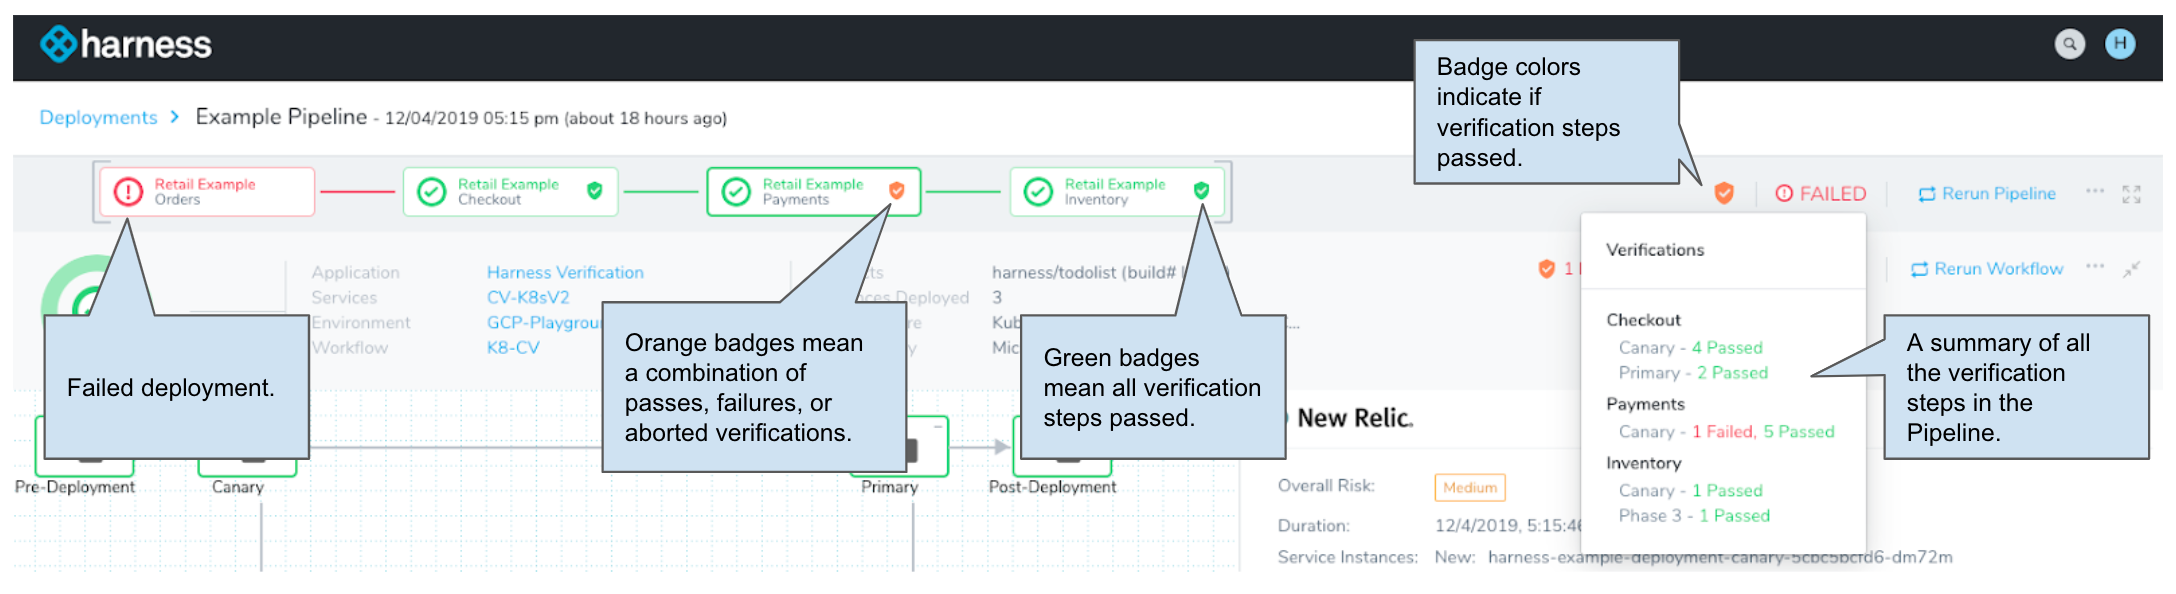Select the failed Retail Example Orders stage
This screenshot has height=594, width=2176.
tap(207, 191)
